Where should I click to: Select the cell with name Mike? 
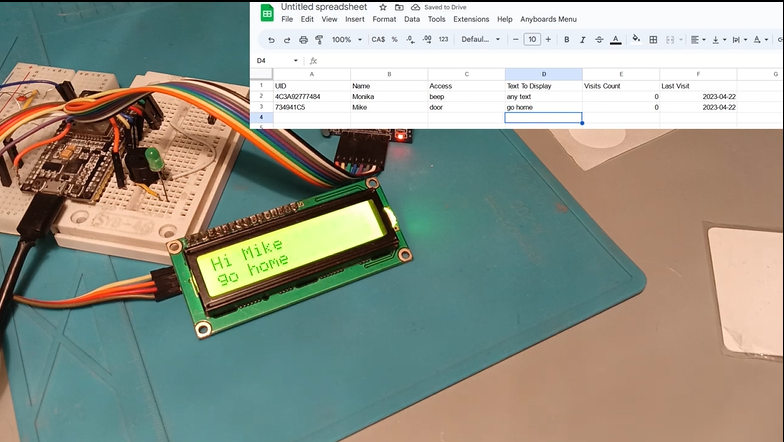coord(389,107)
